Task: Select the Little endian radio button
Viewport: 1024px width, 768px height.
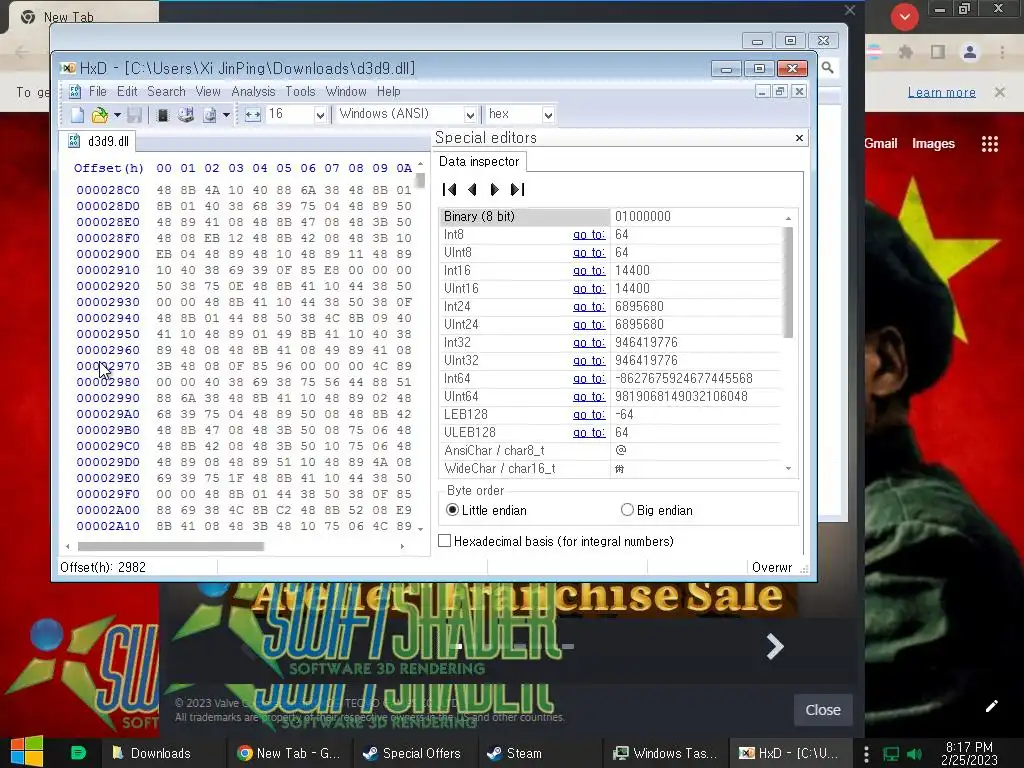Action: coord(452,510)
